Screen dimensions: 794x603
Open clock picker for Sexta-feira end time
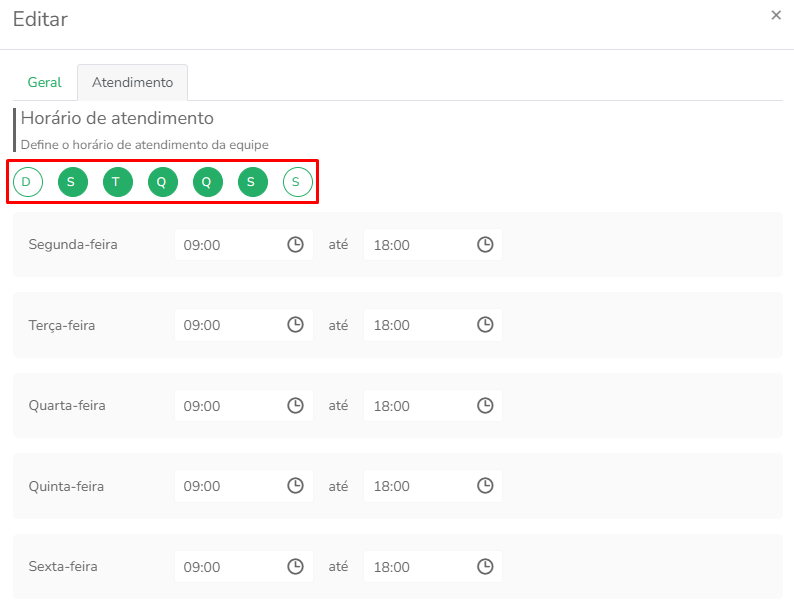[x=485, y=566]
